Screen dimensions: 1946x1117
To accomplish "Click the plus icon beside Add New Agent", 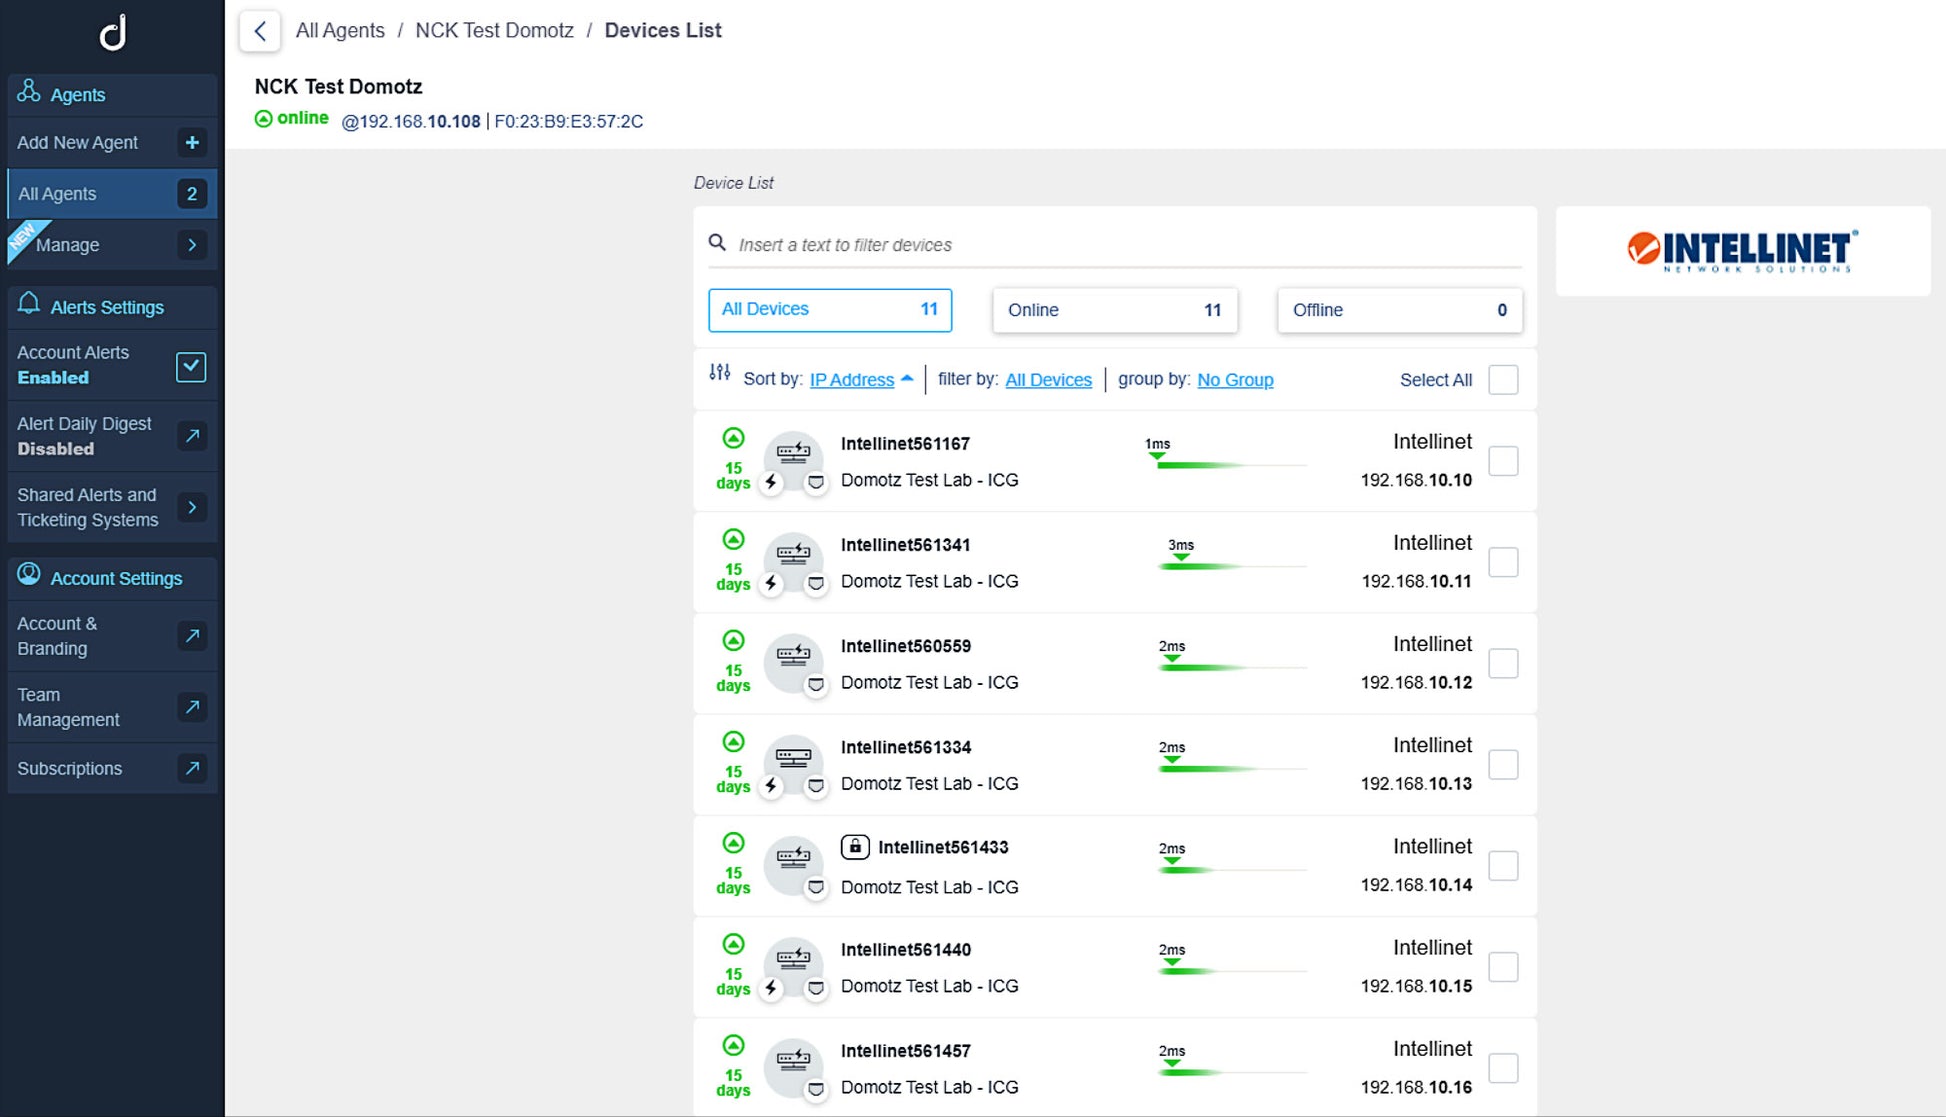I will [x=192, y=143].
